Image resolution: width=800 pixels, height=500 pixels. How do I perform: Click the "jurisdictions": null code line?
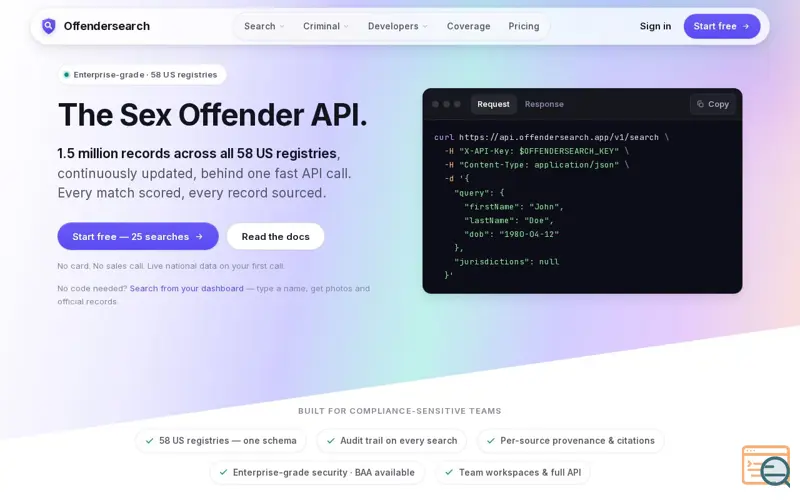(507, 262)
